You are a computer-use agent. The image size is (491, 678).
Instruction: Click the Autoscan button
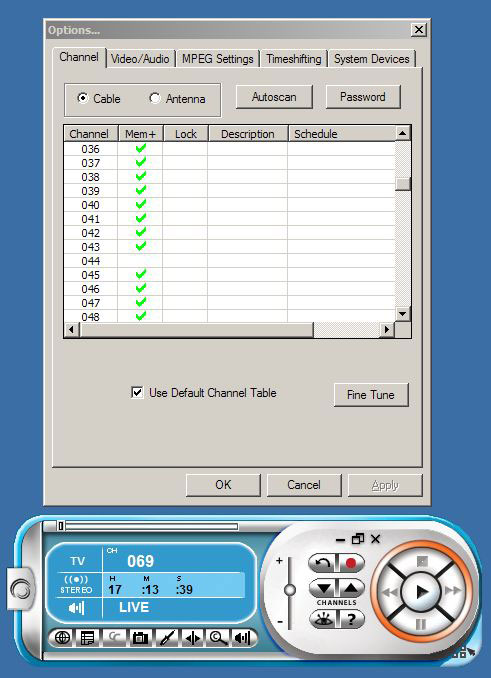pos(274,97)
